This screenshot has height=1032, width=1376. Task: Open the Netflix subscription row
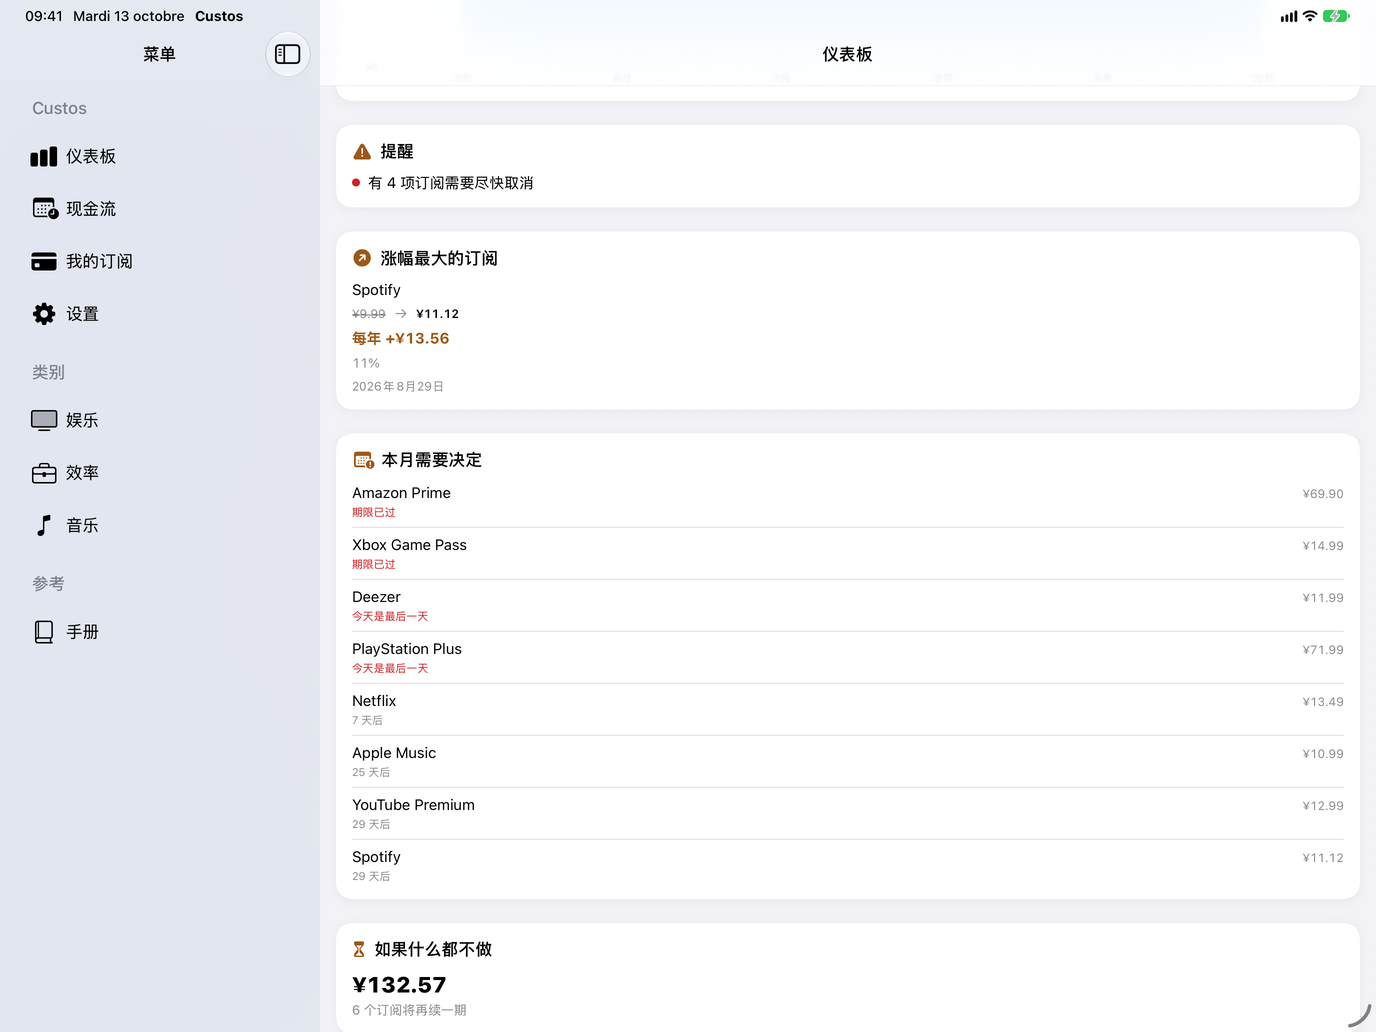(848, 709)
